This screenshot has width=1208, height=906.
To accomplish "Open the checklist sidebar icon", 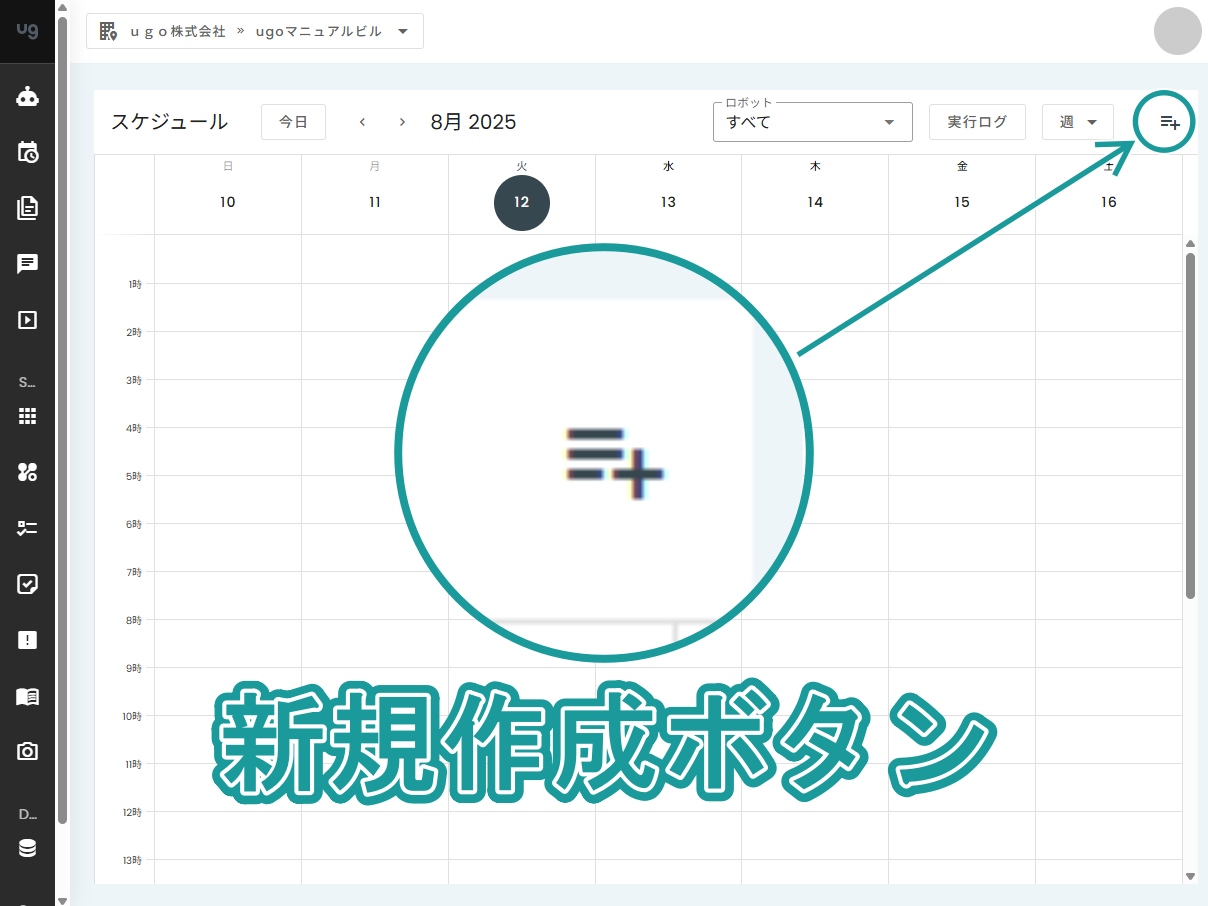I will click(x=27, y=528).
